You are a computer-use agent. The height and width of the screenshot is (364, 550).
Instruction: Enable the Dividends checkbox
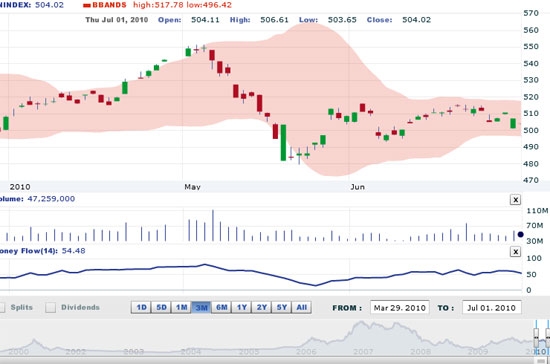51,308
